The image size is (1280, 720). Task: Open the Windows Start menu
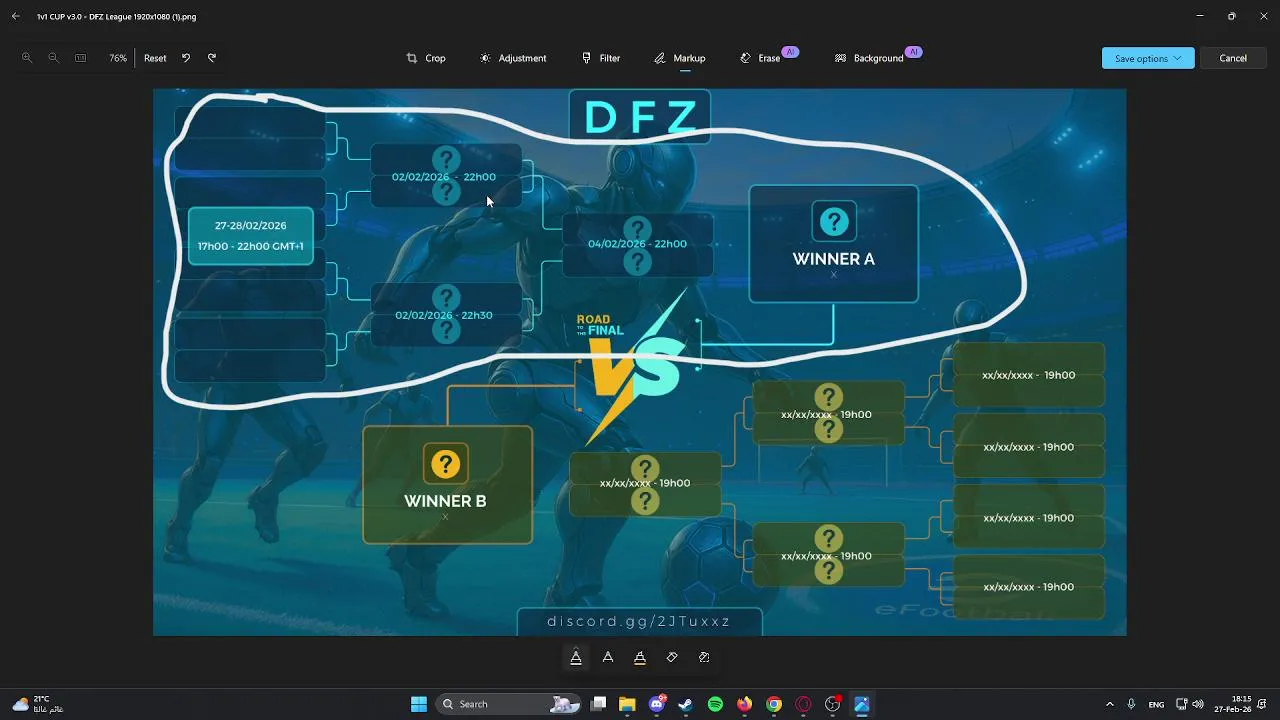[x=419, y=704]
